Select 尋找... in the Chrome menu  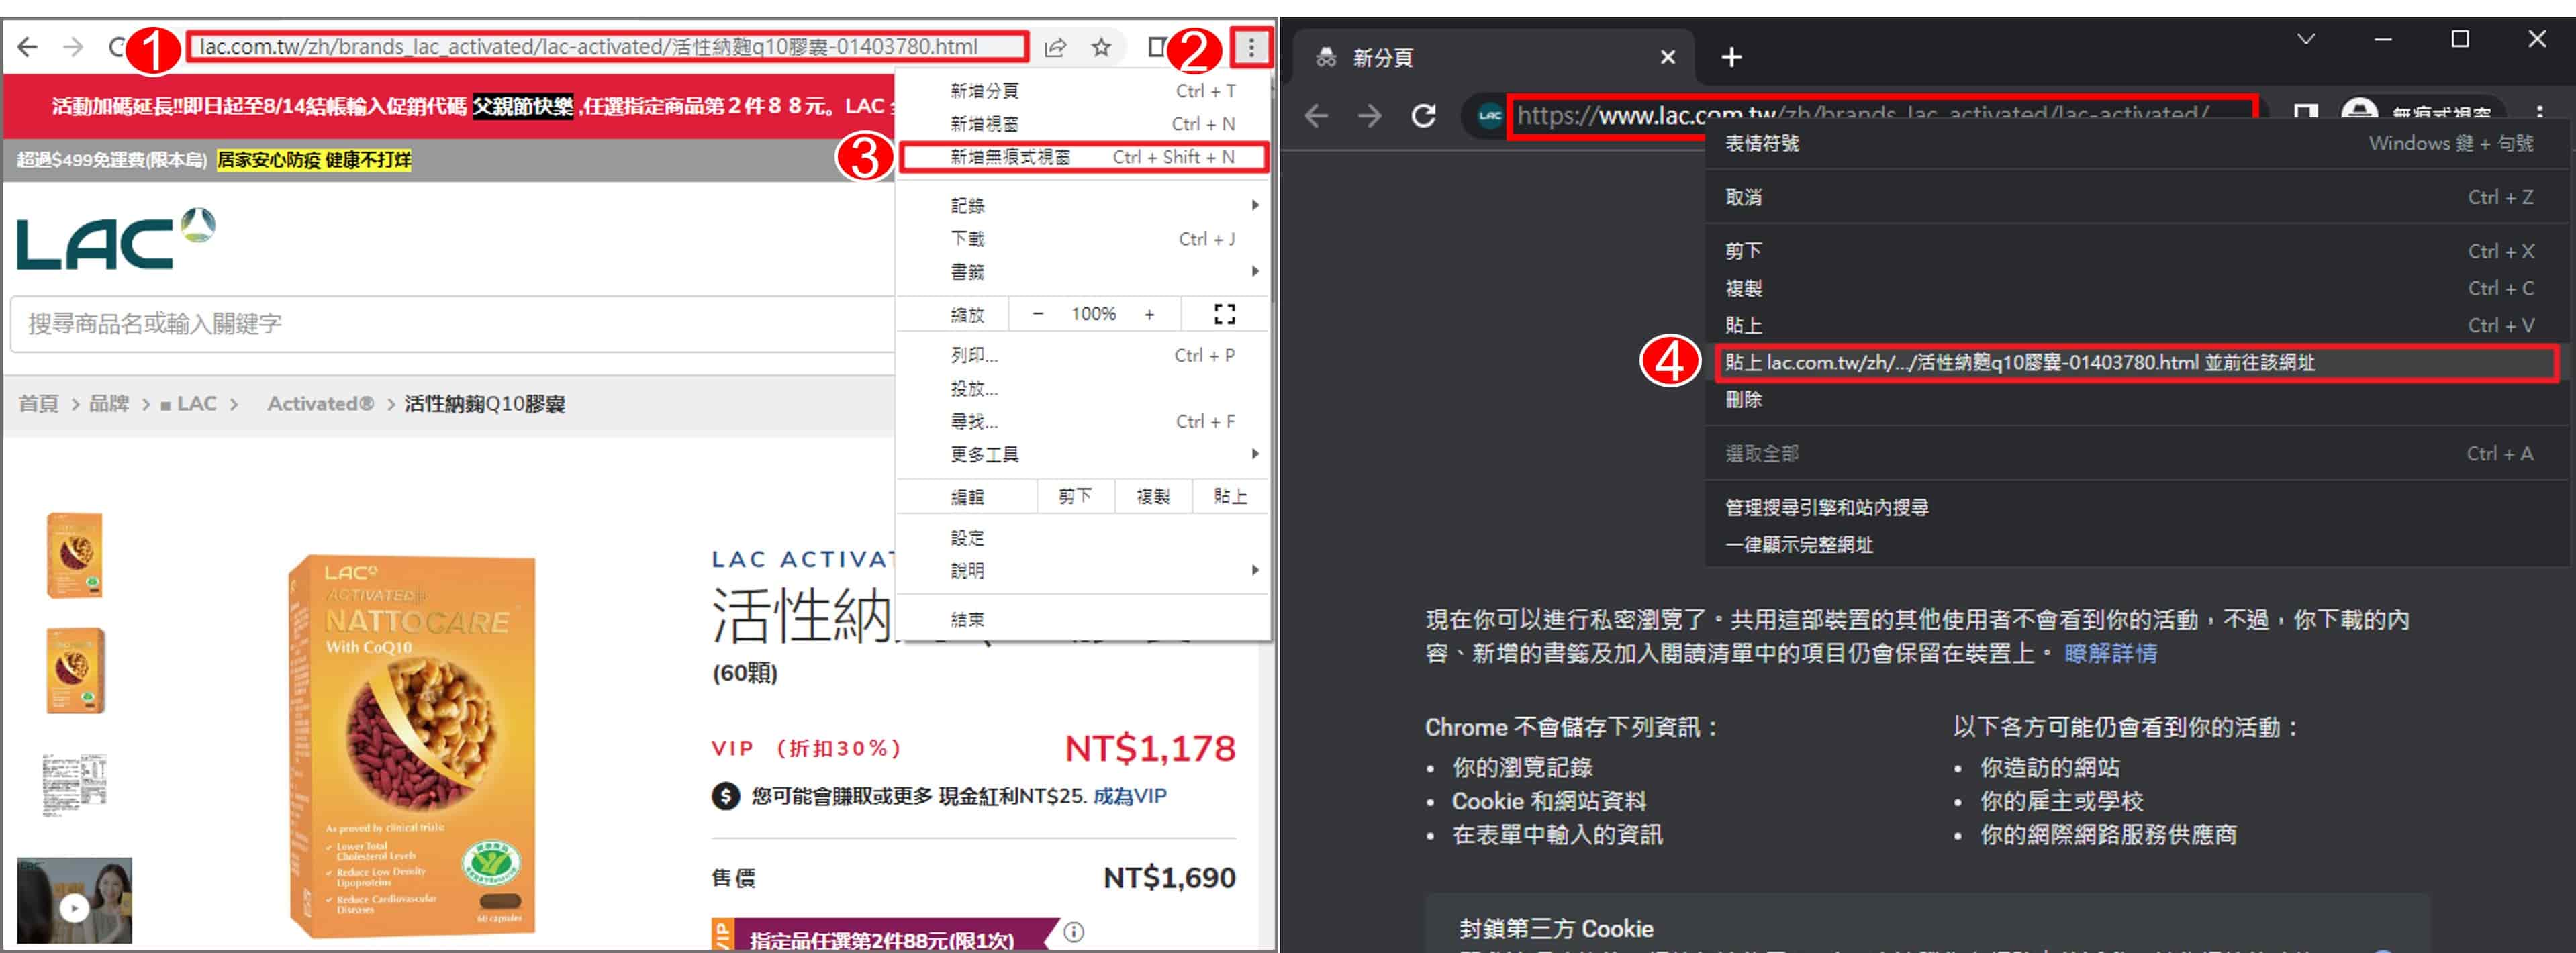pos(1083,421)
